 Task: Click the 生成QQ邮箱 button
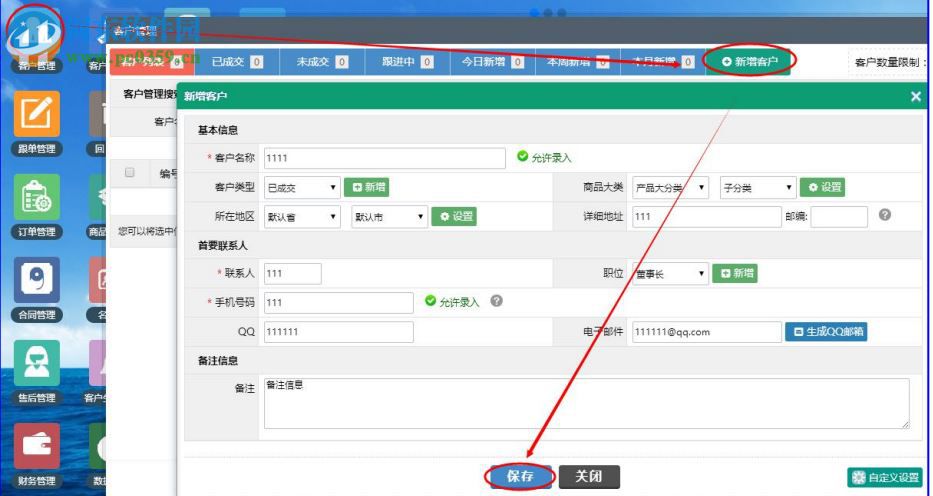coord(826,331)
